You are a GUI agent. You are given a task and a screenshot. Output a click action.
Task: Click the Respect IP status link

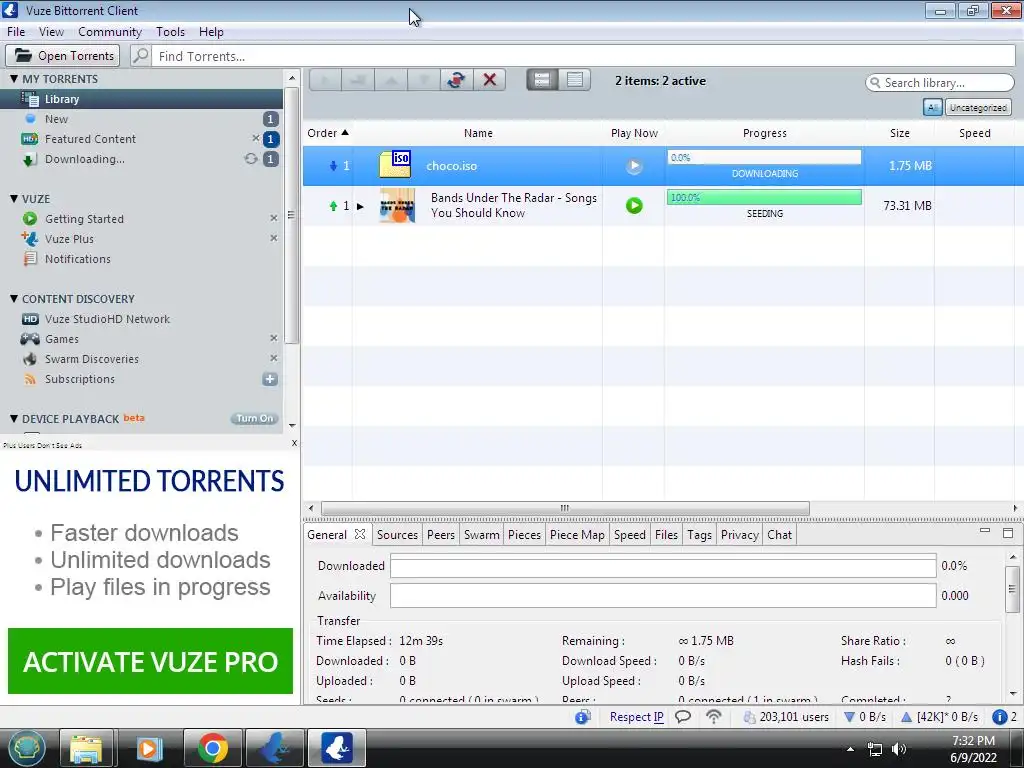[x=636, y=716]
